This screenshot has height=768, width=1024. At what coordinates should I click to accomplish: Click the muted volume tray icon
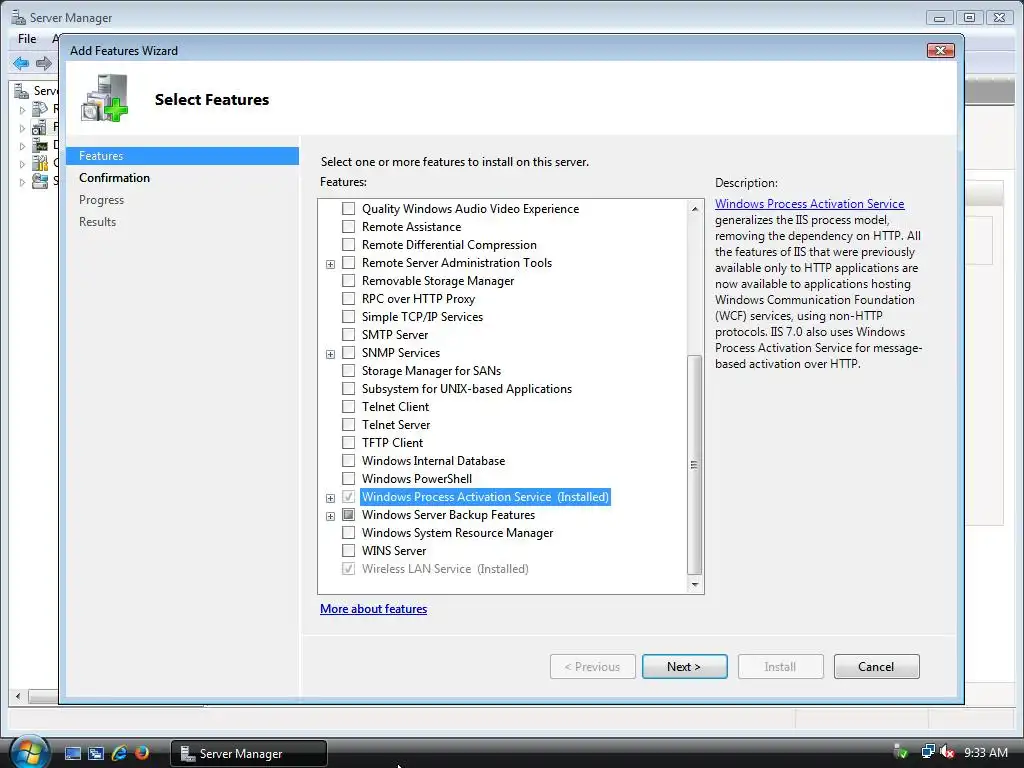click(947, 752)
